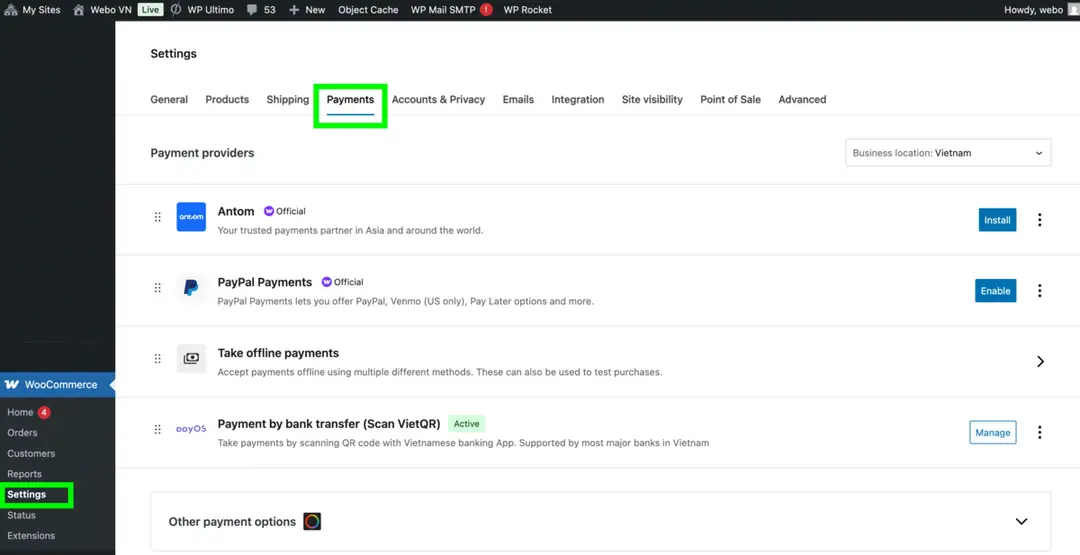Grab Take offline payments drag handle
The height and width of the screenshot is (555, 1080).
[158, 359]
